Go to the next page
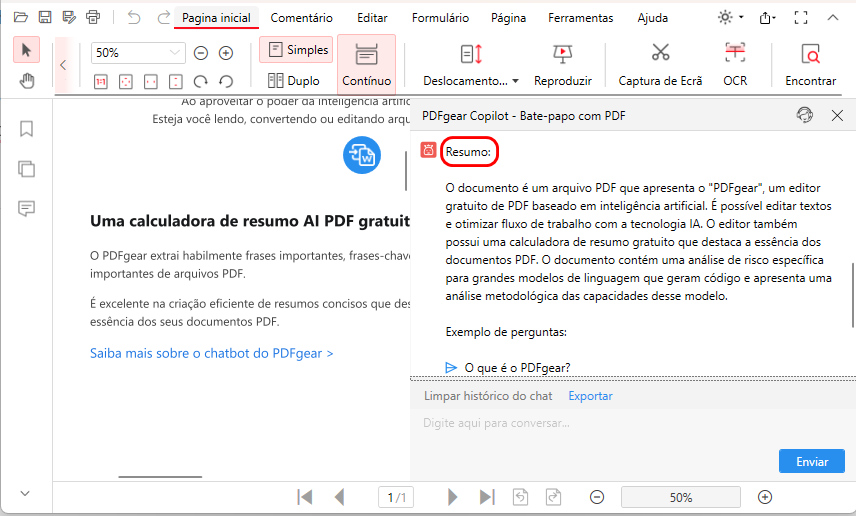Image resolution: width=856 pixels, height=516 pixels. 452,497
